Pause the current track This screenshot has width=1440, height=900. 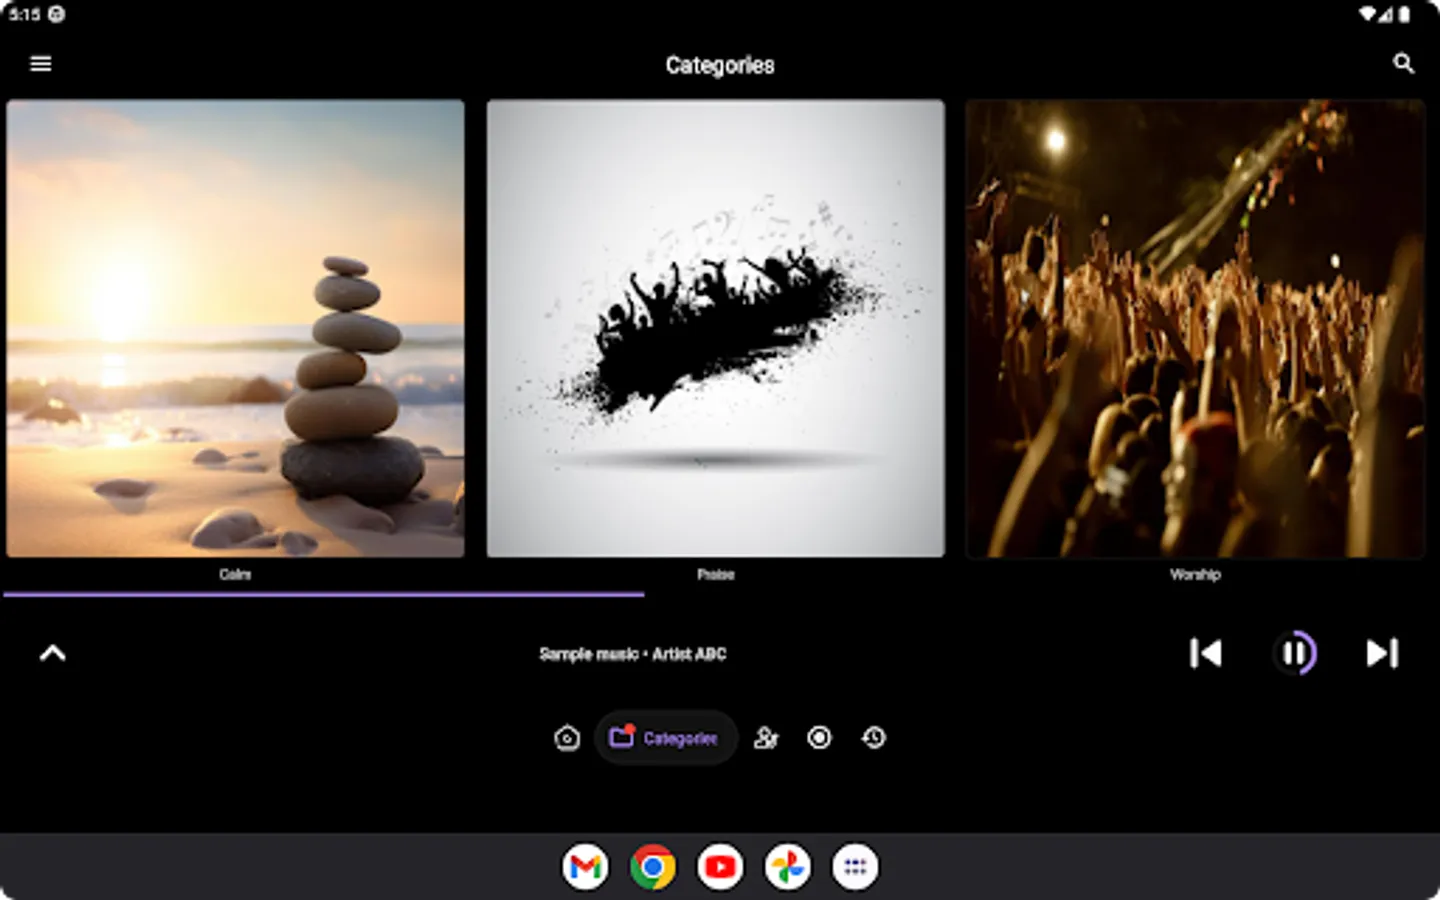click(1295, 653)
